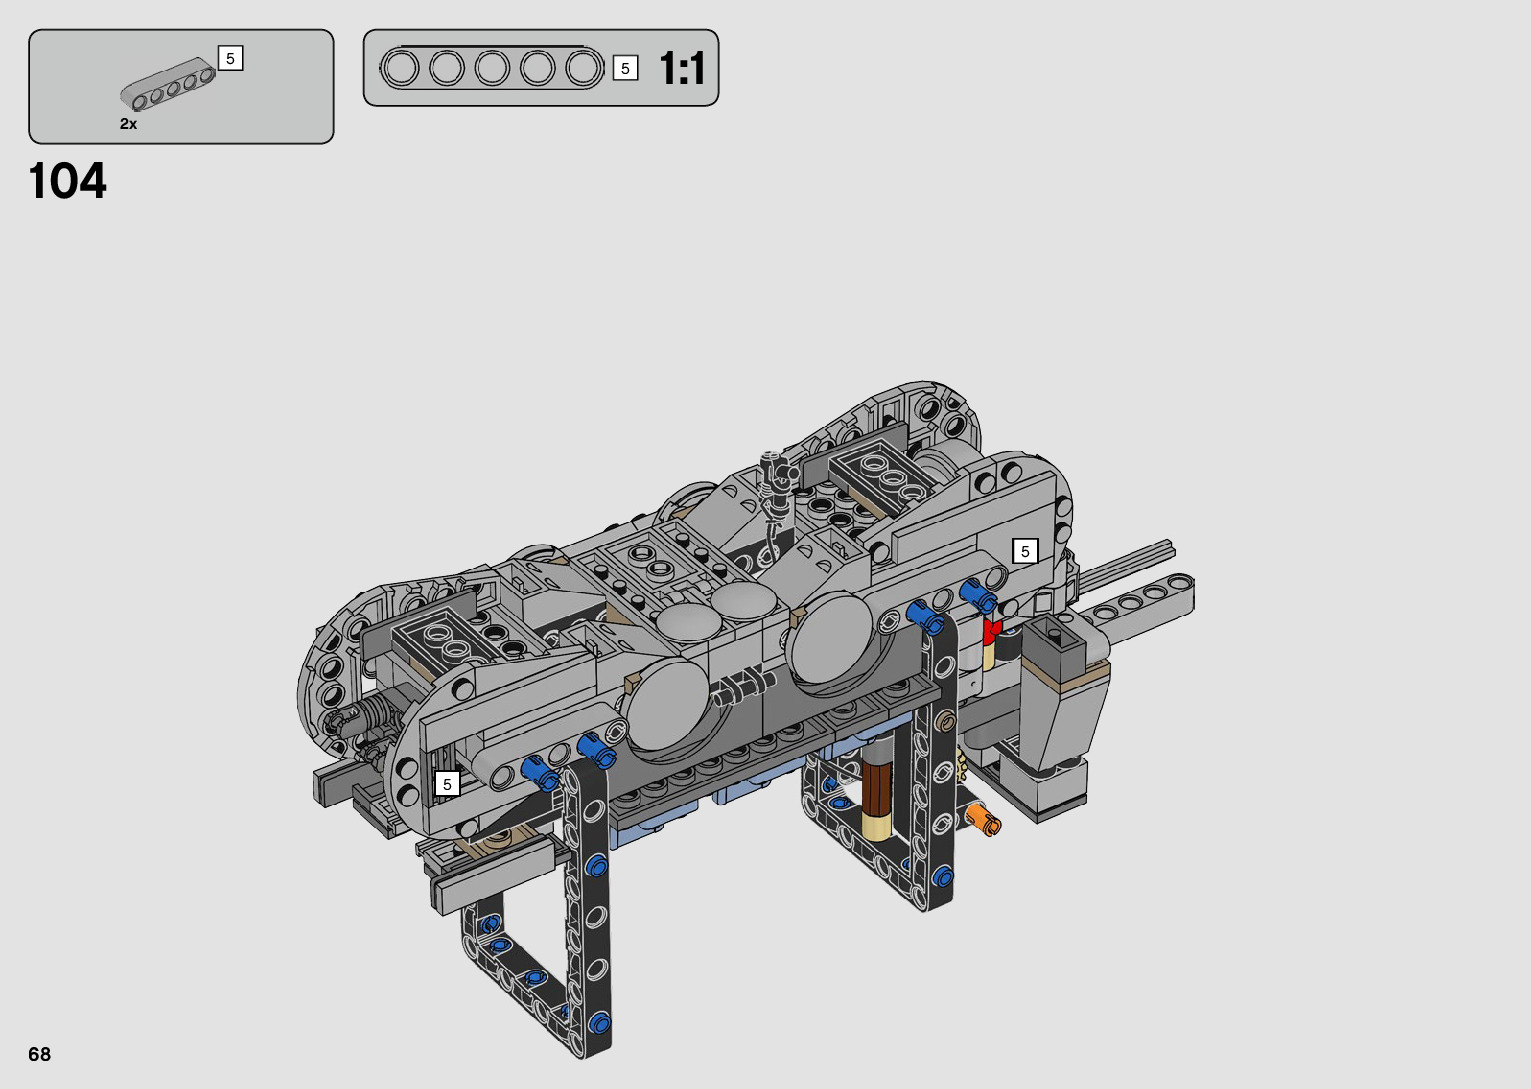Click the brown cylinder under the model
Image resolution: width=1531 pixels, height=1089 pixels.
point(877,790)
